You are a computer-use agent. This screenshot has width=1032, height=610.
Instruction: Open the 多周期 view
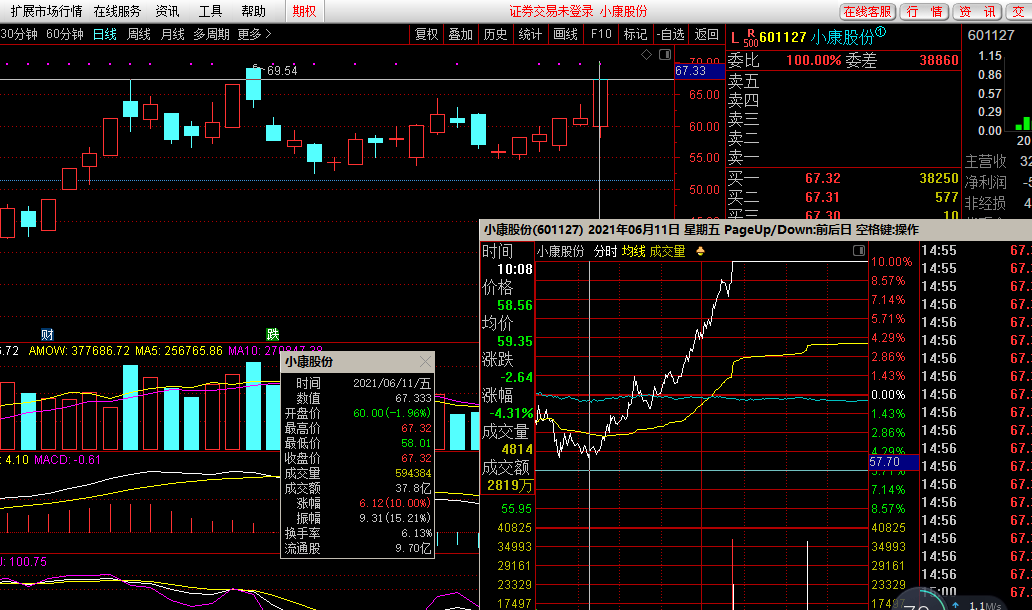click(211, 34)
